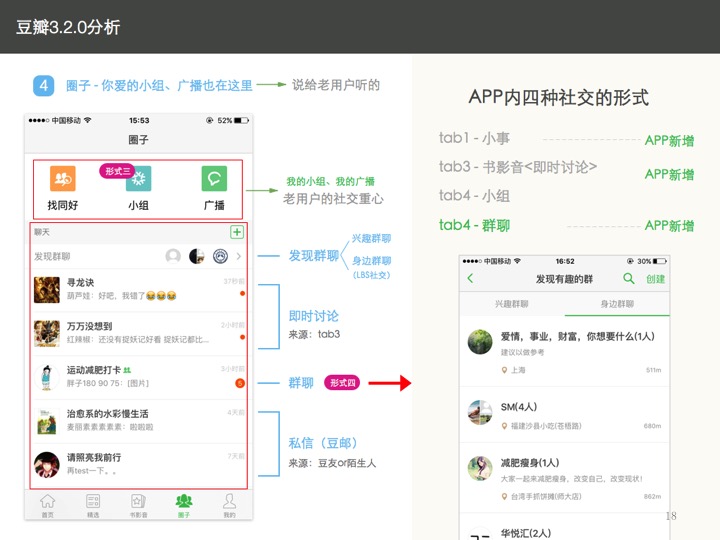This screenshot has width=720, height=540.
Task: Open the 找同好 orange icon
Action: point(62,178)
